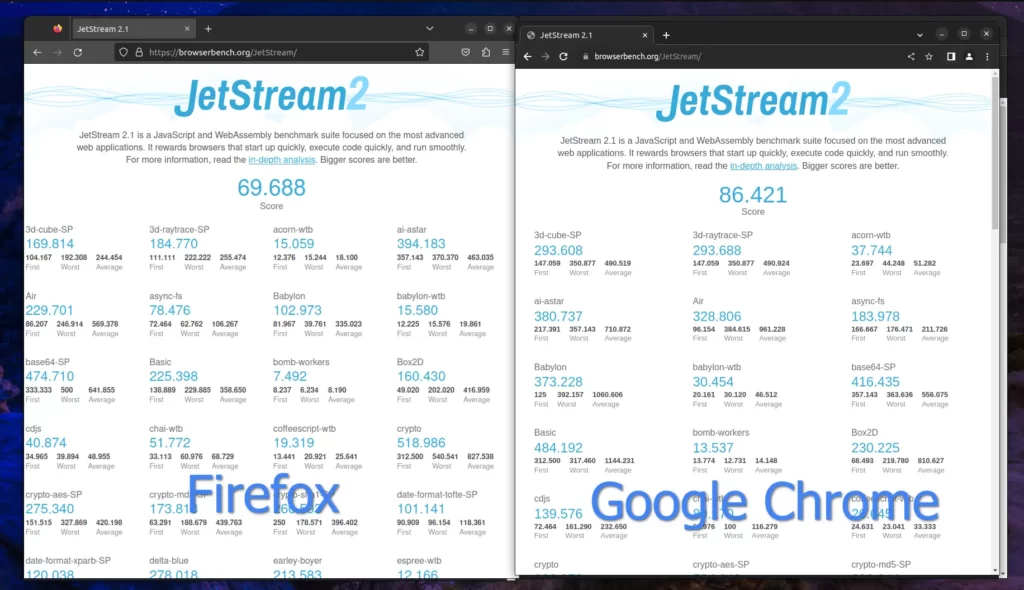The width and height of the screenshot is (1024, 590).
Task: Go back in Firefox window
Action: coord(37,52)
